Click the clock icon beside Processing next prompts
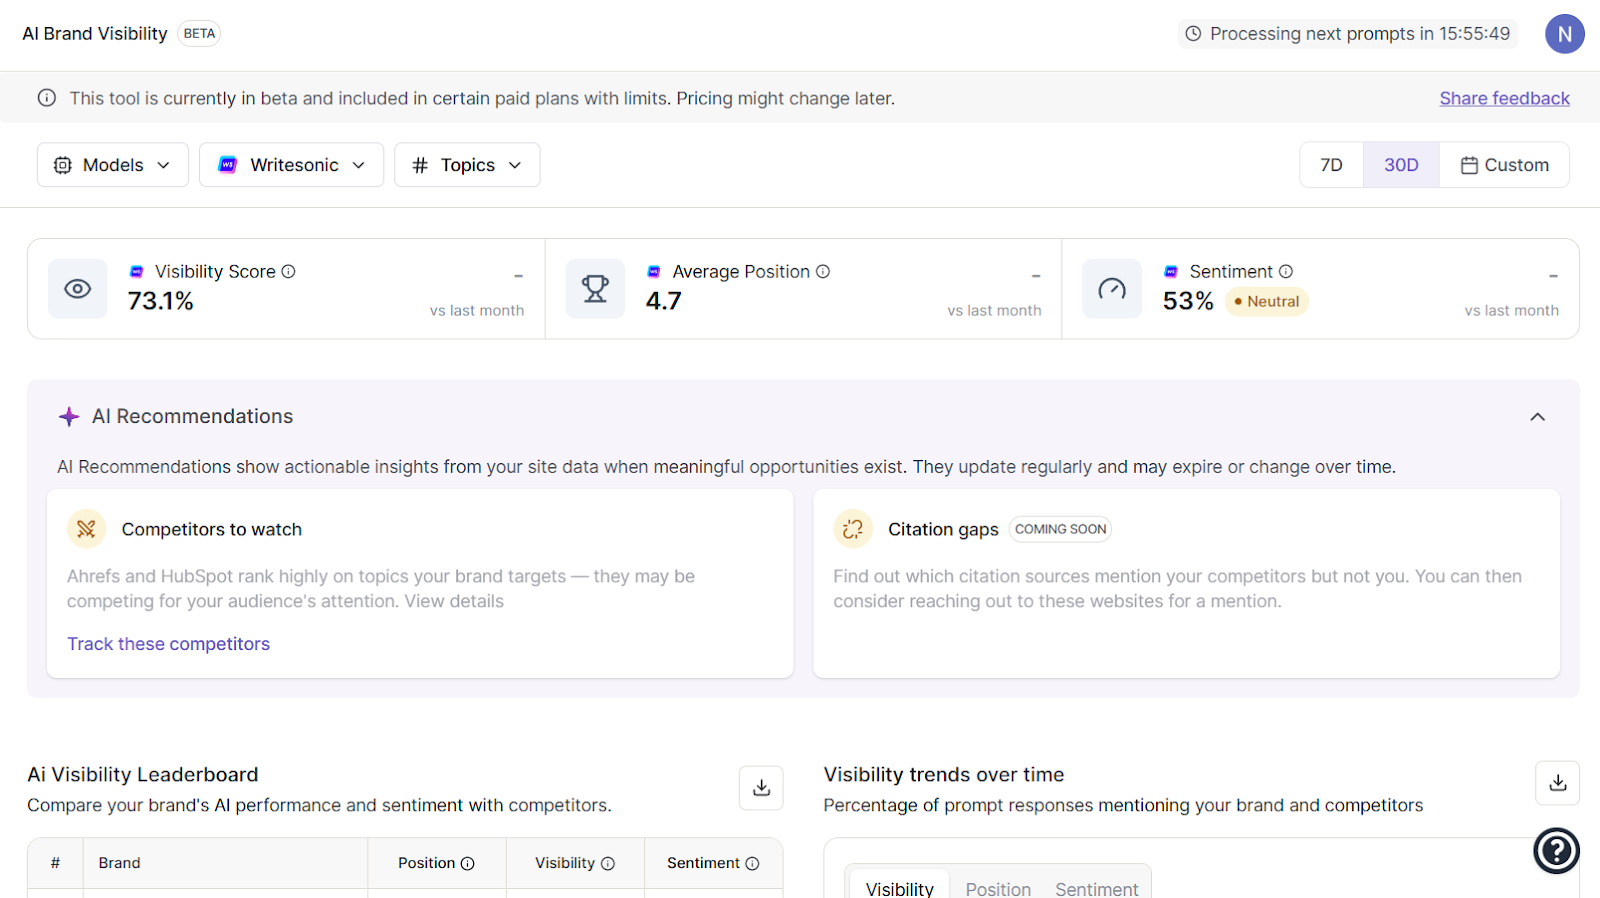The width and height of the screenshot is (1600, 898). [x=1193, y=34]
